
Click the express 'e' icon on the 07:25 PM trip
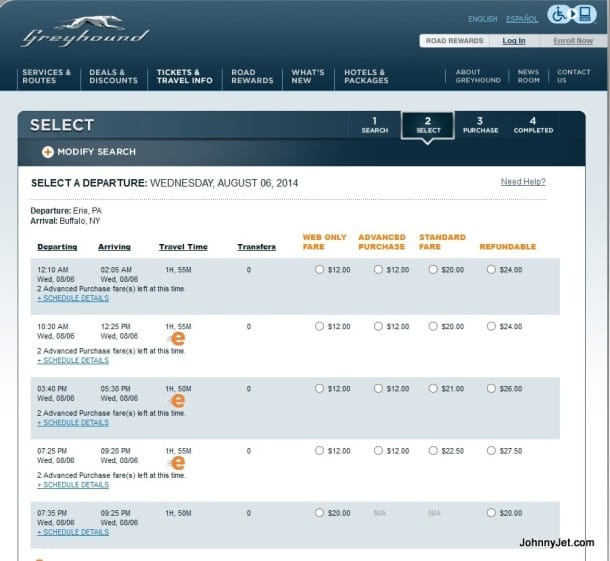click(x=177, y=463)
